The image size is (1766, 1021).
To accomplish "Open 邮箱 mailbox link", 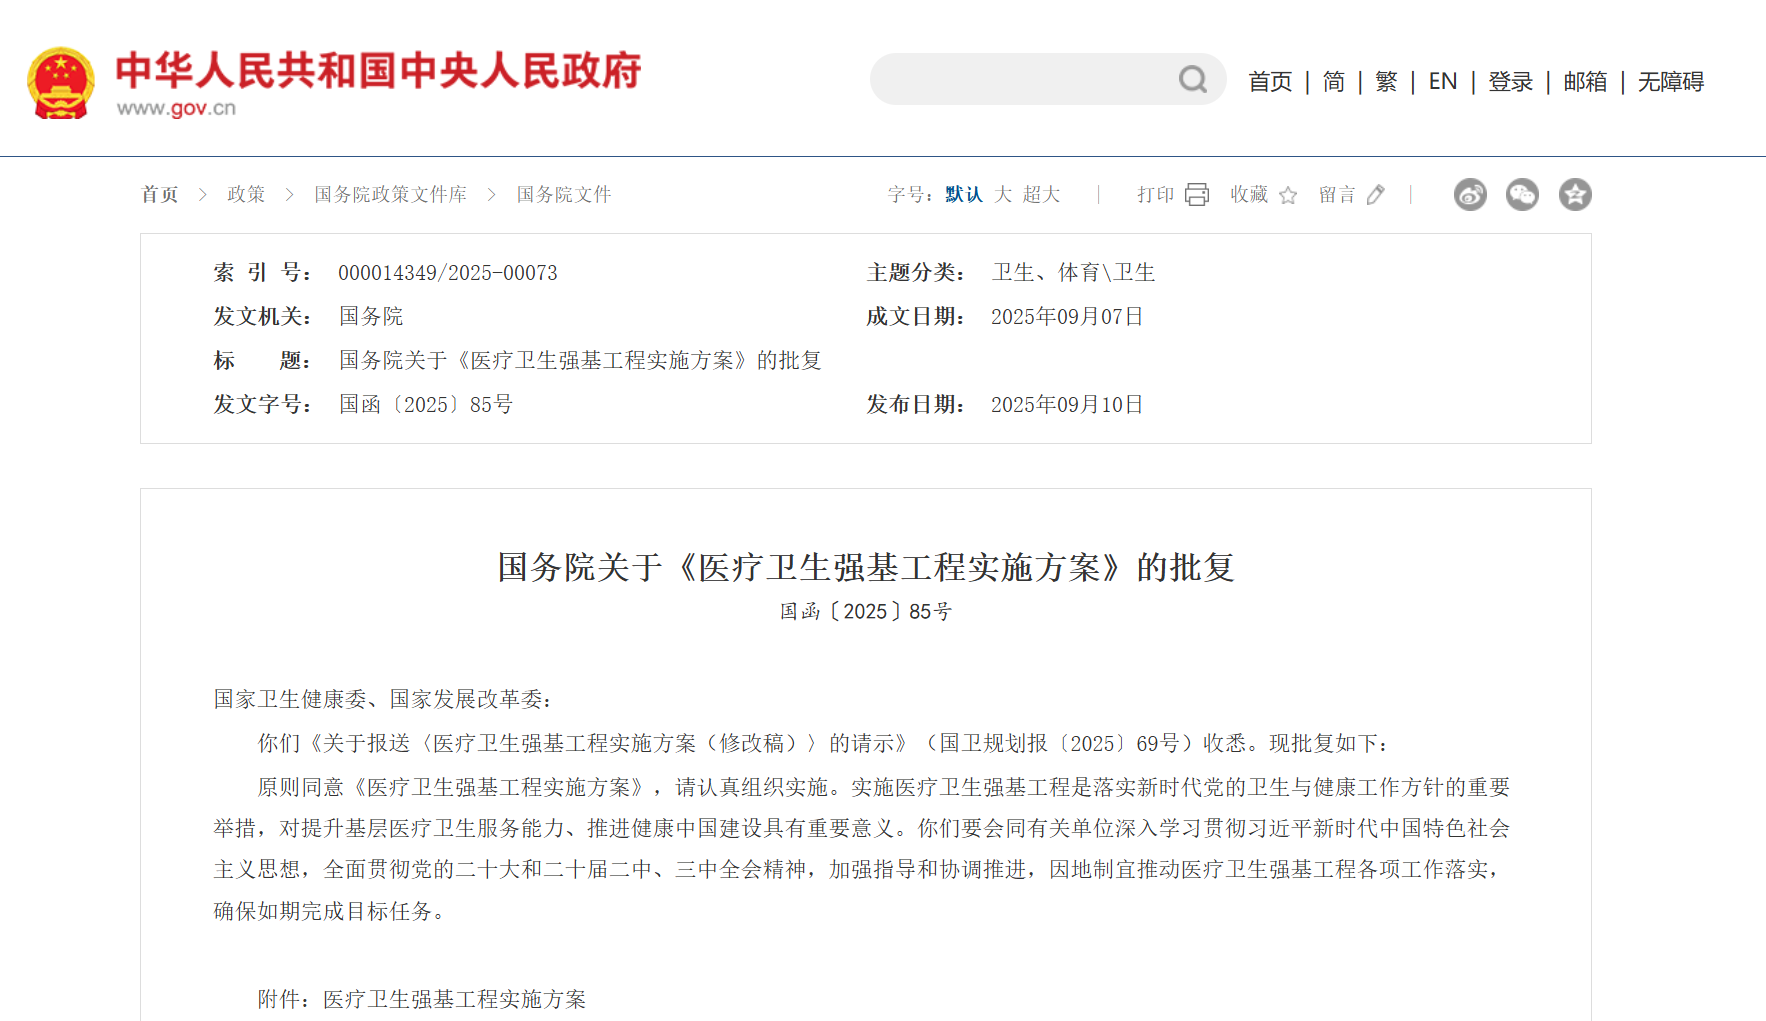I will click(x=1585, y=81).
